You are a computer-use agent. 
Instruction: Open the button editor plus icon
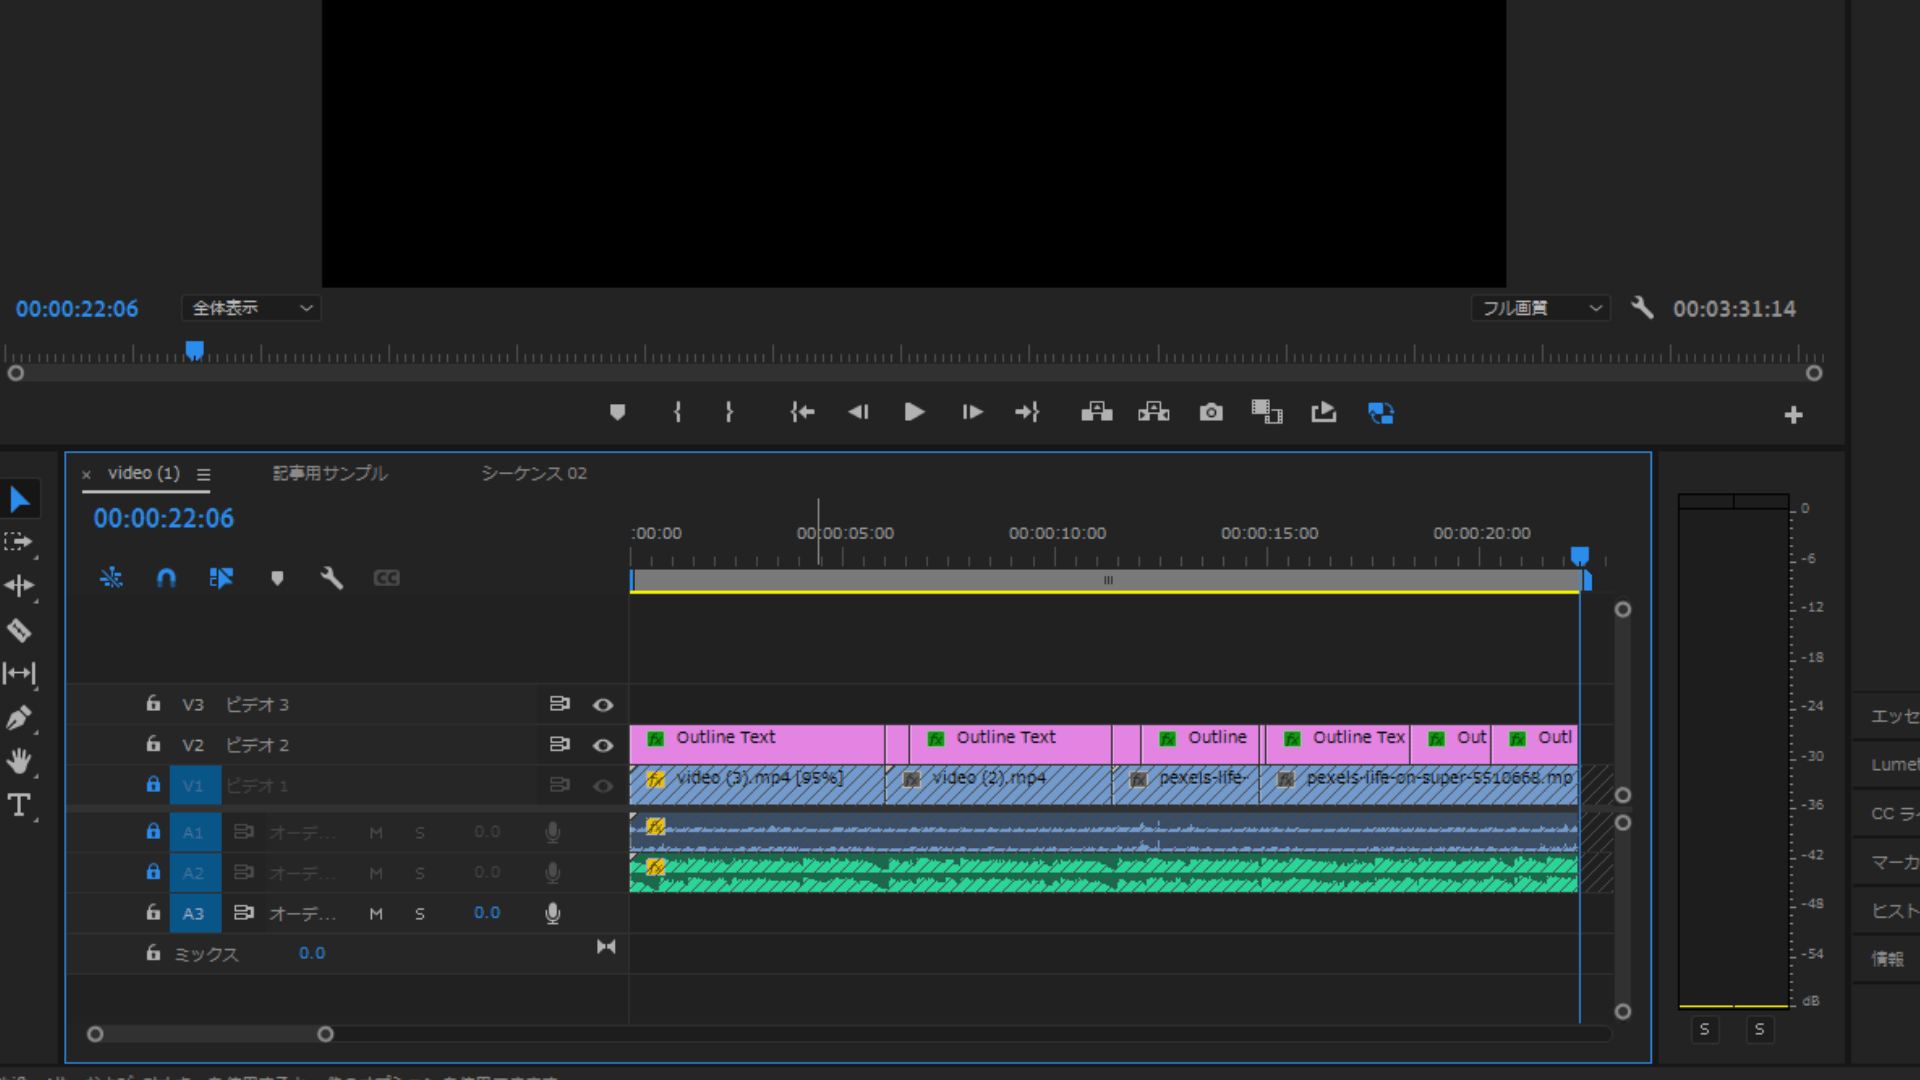(1793, 415)
